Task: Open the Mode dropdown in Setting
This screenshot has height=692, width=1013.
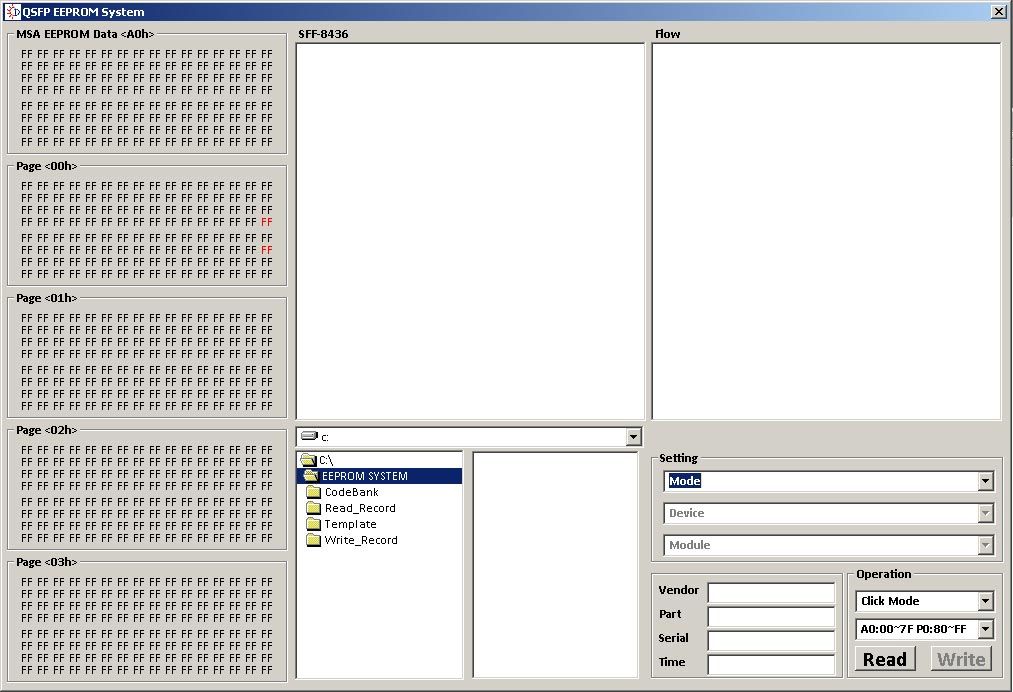Action: pos(984,481)
